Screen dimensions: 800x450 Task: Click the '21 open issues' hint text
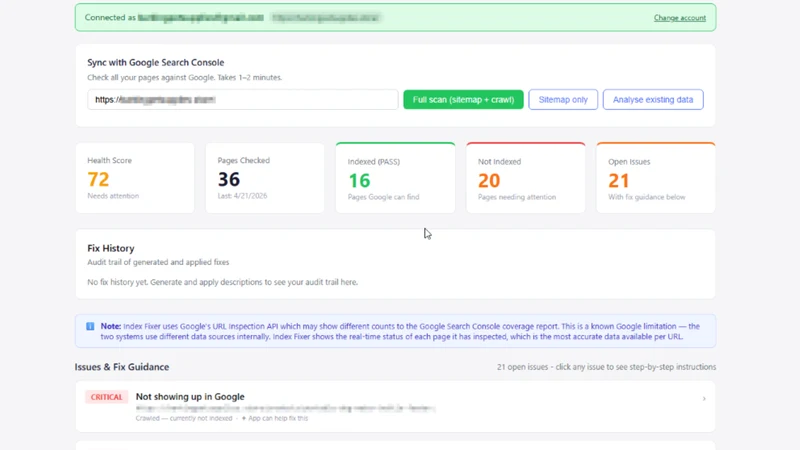click(x=606, y=367)
